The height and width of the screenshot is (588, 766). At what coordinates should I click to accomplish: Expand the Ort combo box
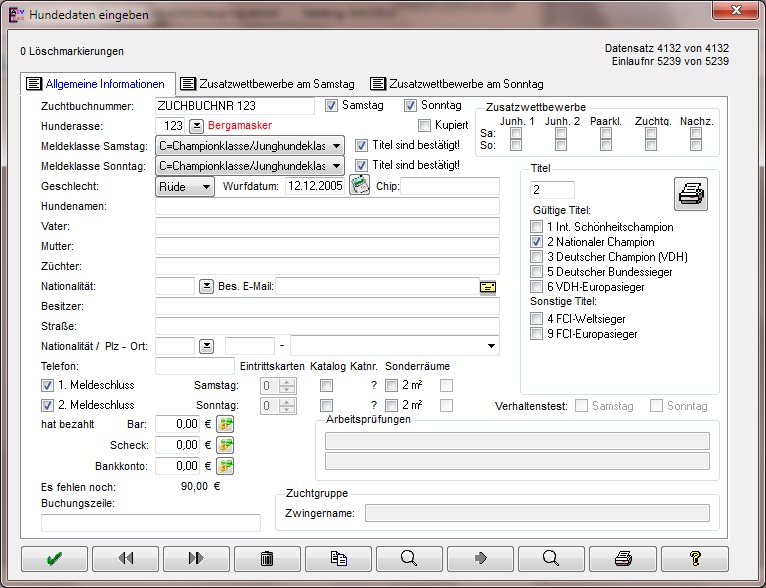coord(491,346)
